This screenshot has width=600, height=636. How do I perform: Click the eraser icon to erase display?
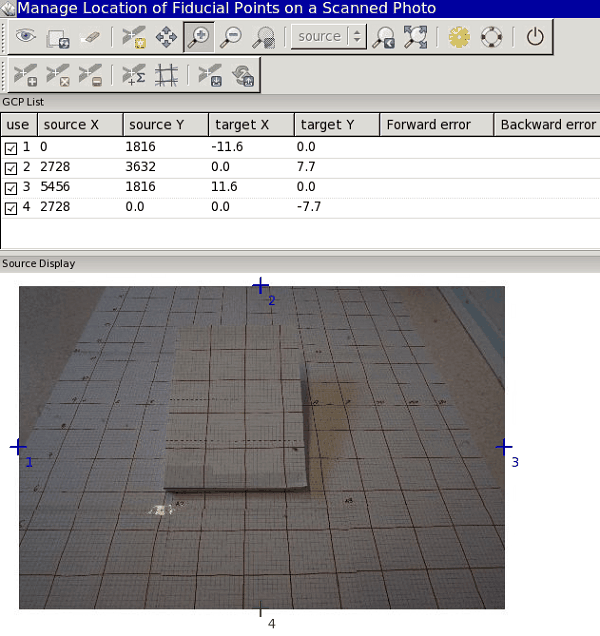[90, 37]
